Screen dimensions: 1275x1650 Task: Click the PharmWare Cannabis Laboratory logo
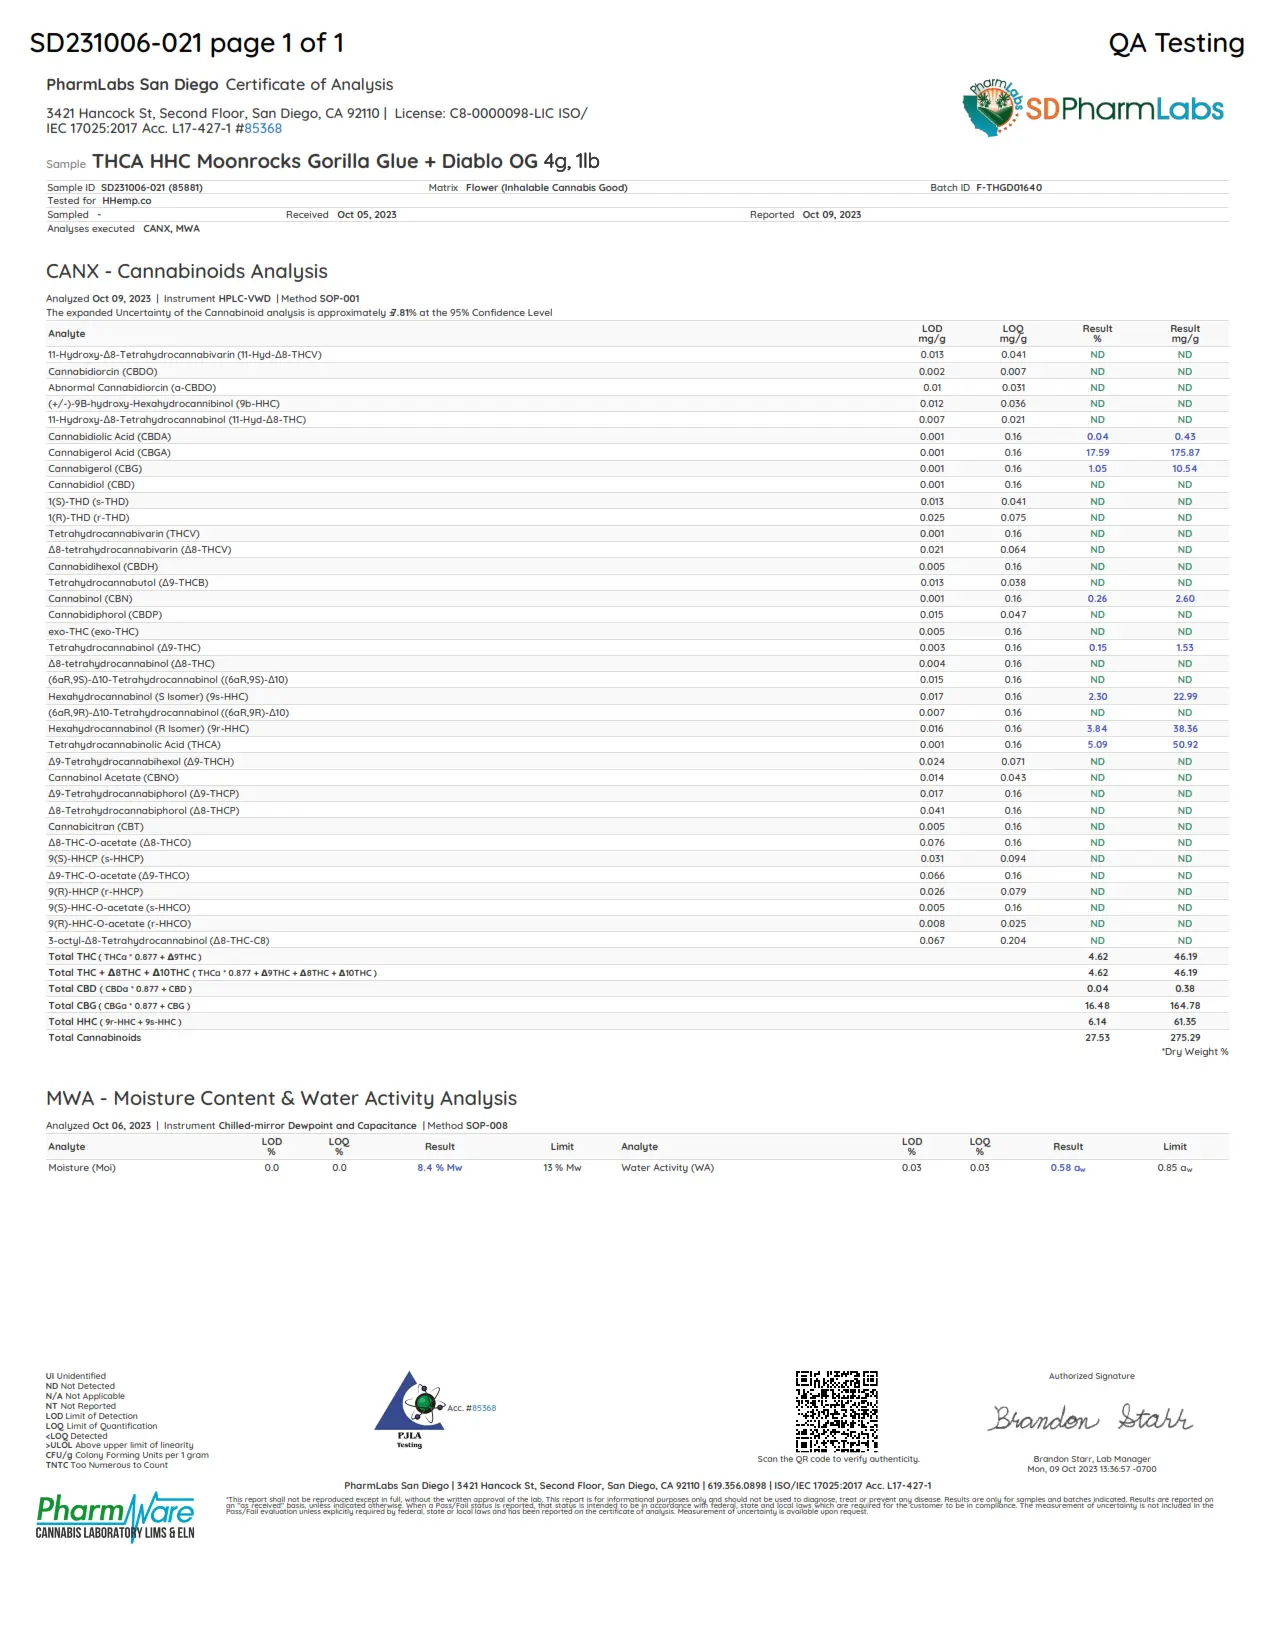coord(115,1517)
